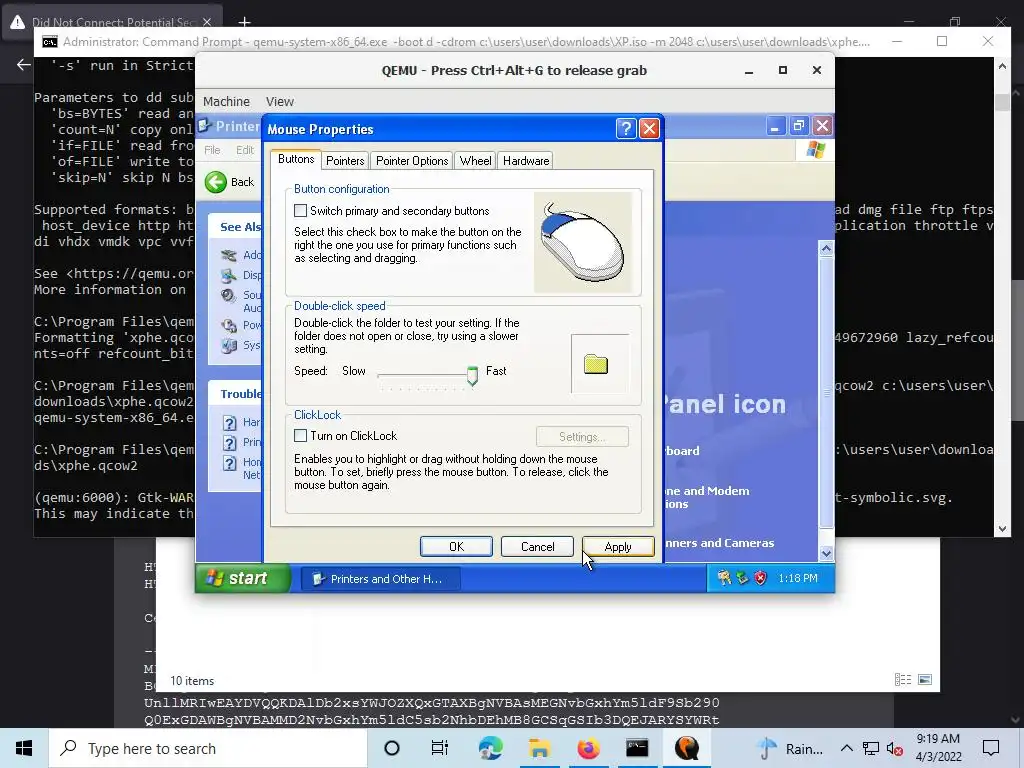Click the QEMU taskbar icon

(x=686, y=748)
